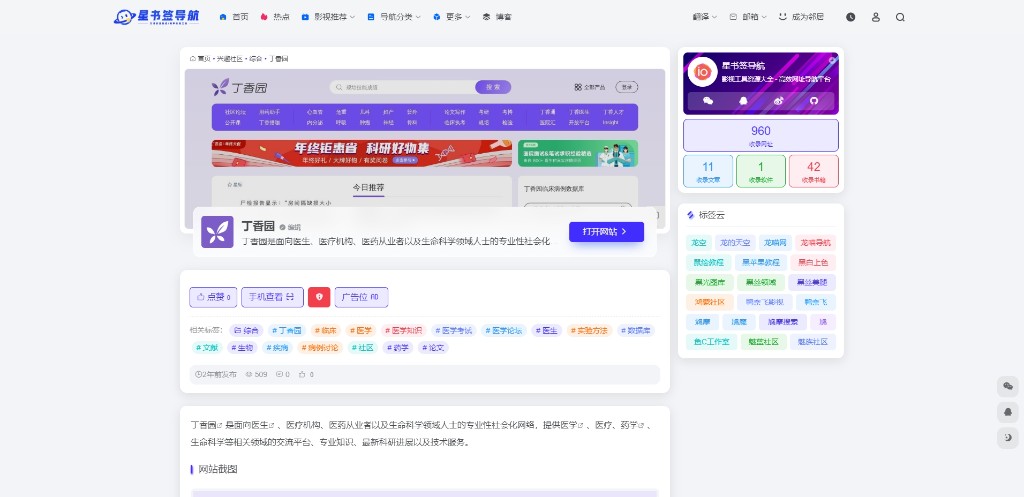1024x497 pixels.
Task: Select the # 医生 tag
Action: pos(547,330)
